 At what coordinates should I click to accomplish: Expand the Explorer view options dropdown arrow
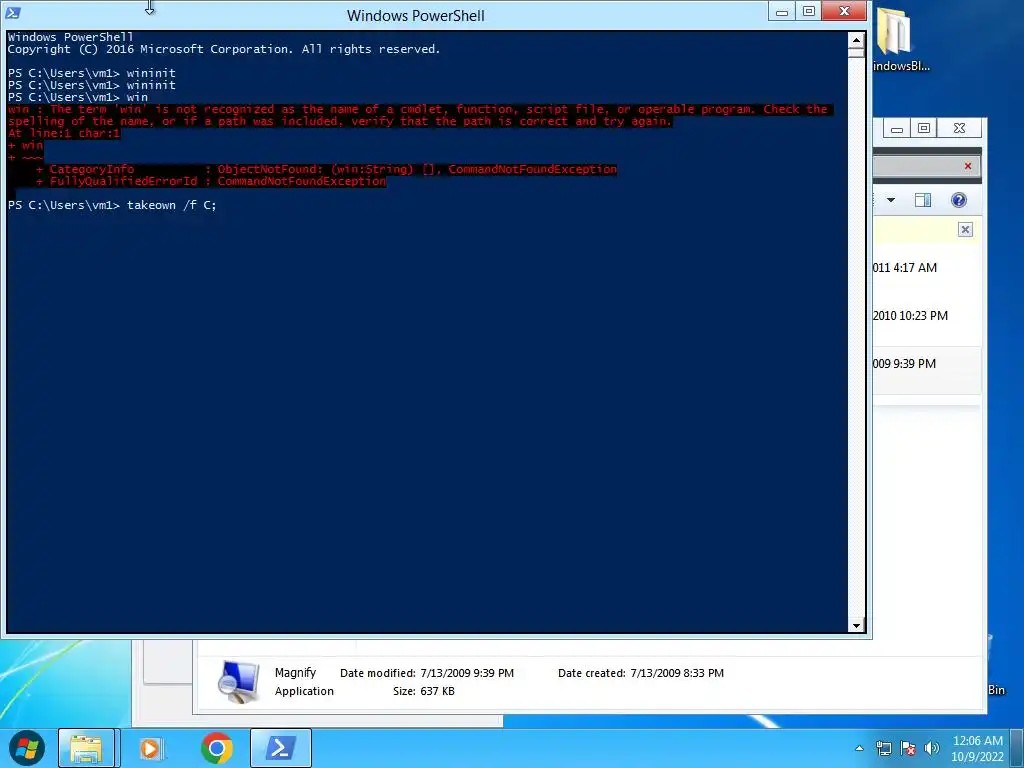click(x=891, y=200)
